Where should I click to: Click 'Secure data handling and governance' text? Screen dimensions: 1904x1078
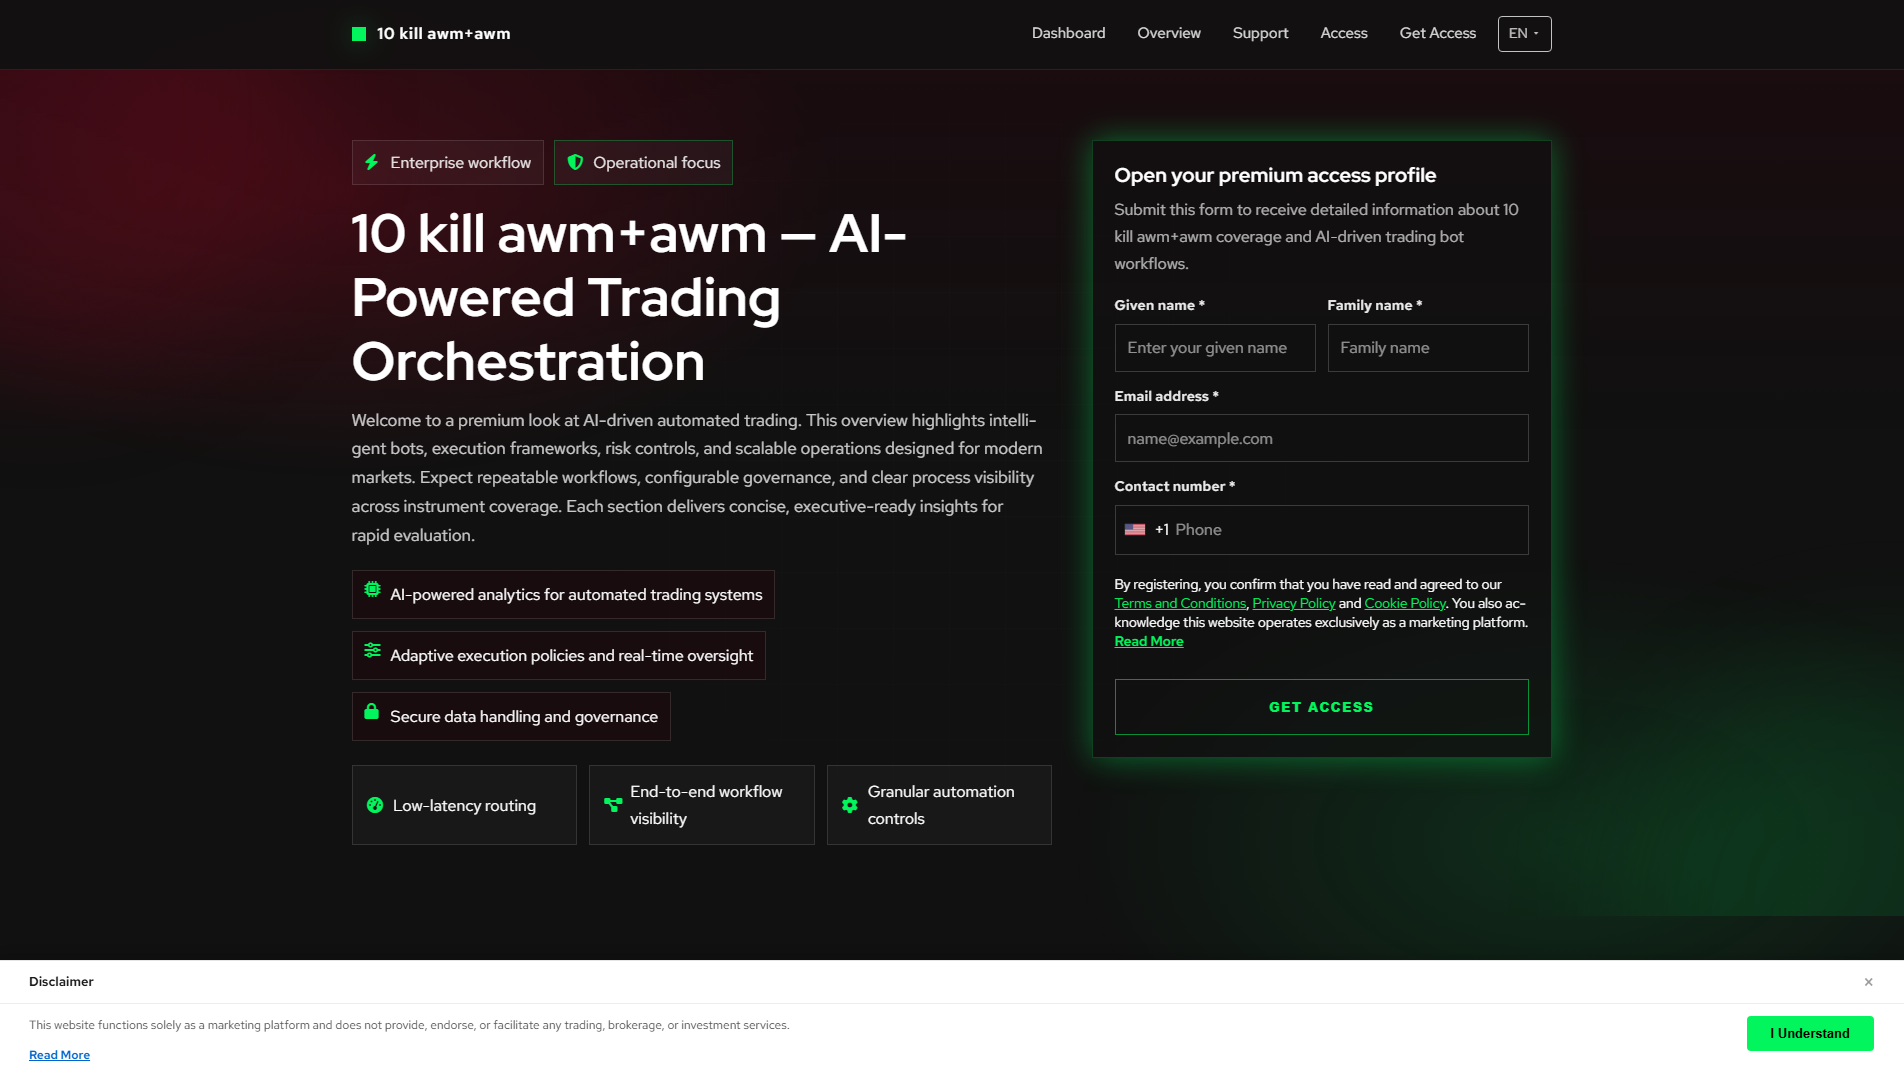524,717
